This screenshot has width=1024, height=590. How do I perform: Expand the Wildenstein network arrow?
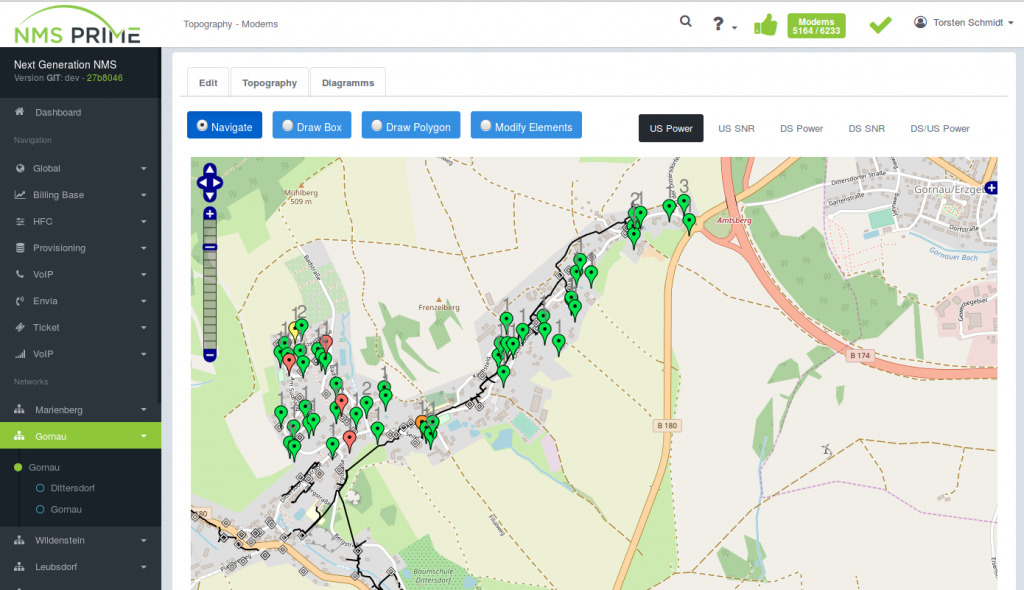(x=144, y=540)
